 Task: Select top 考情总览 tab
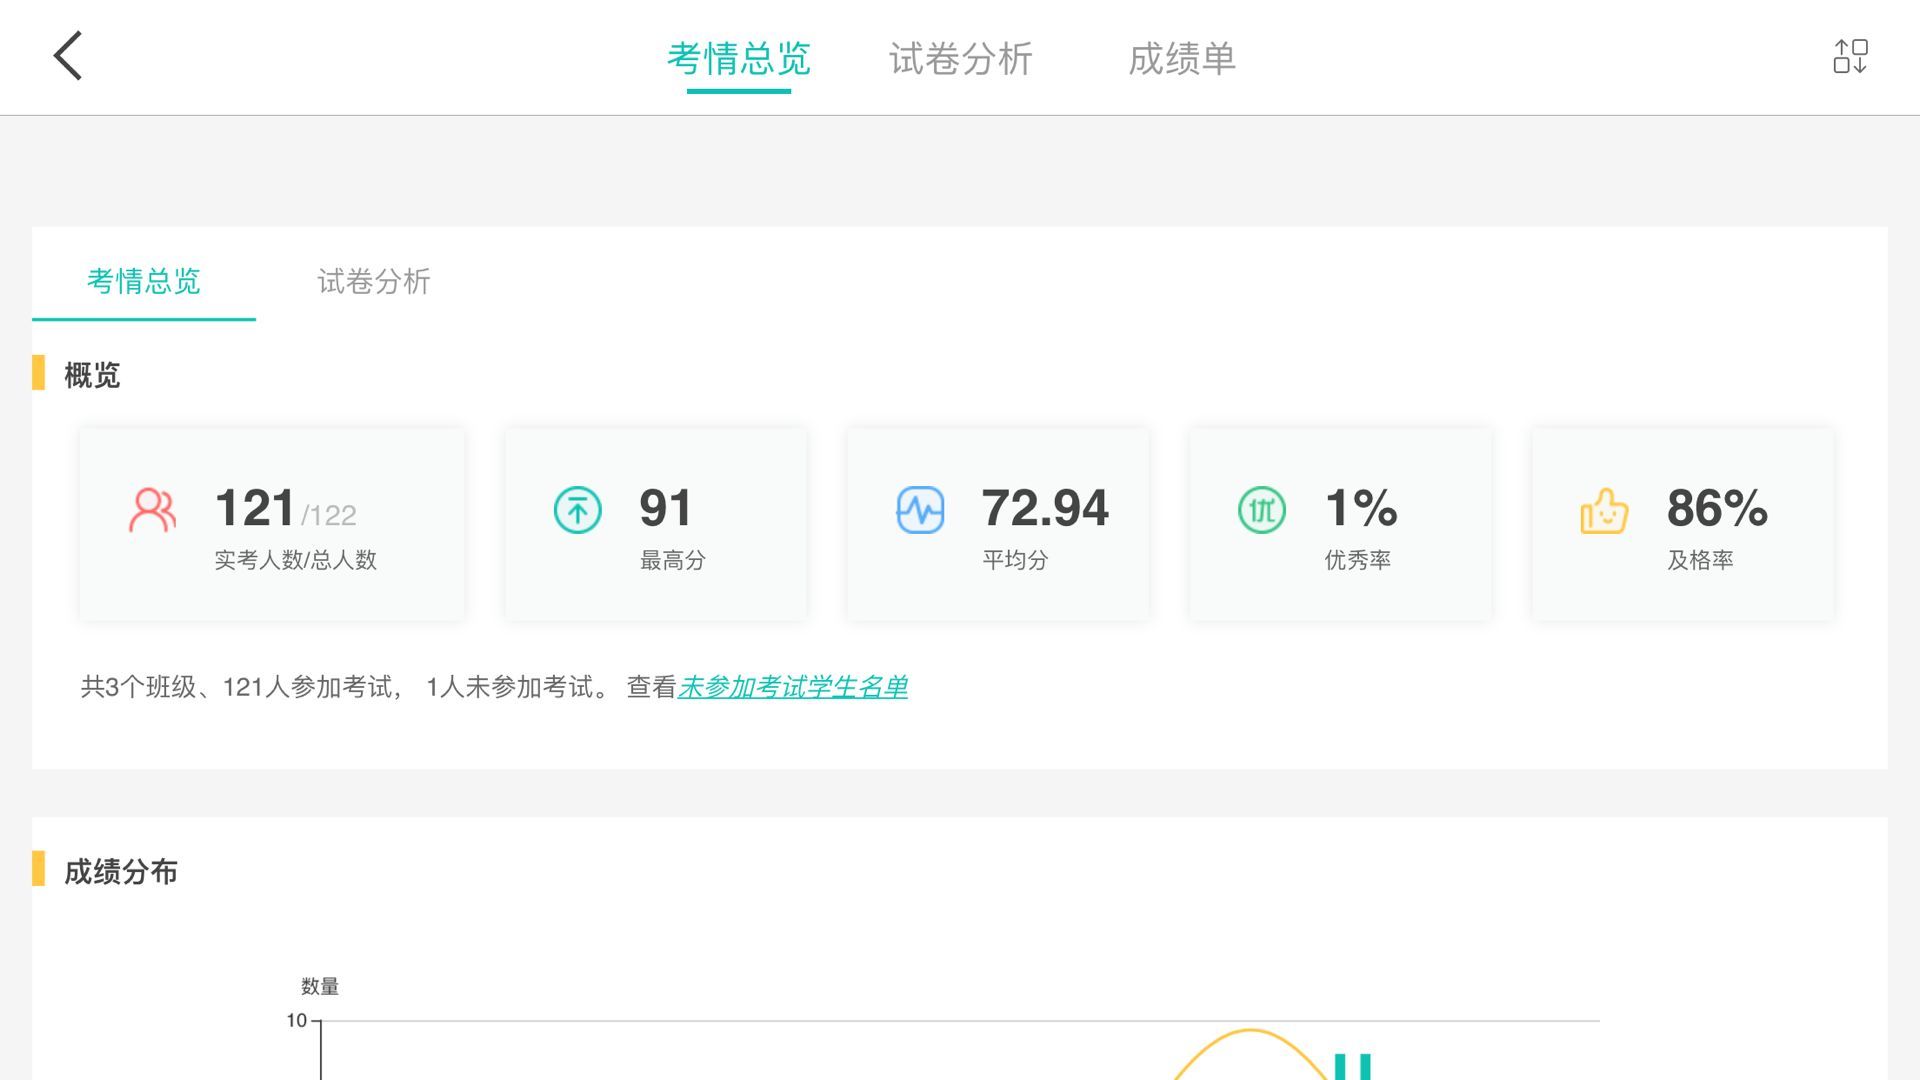click(x=738, y=58)
